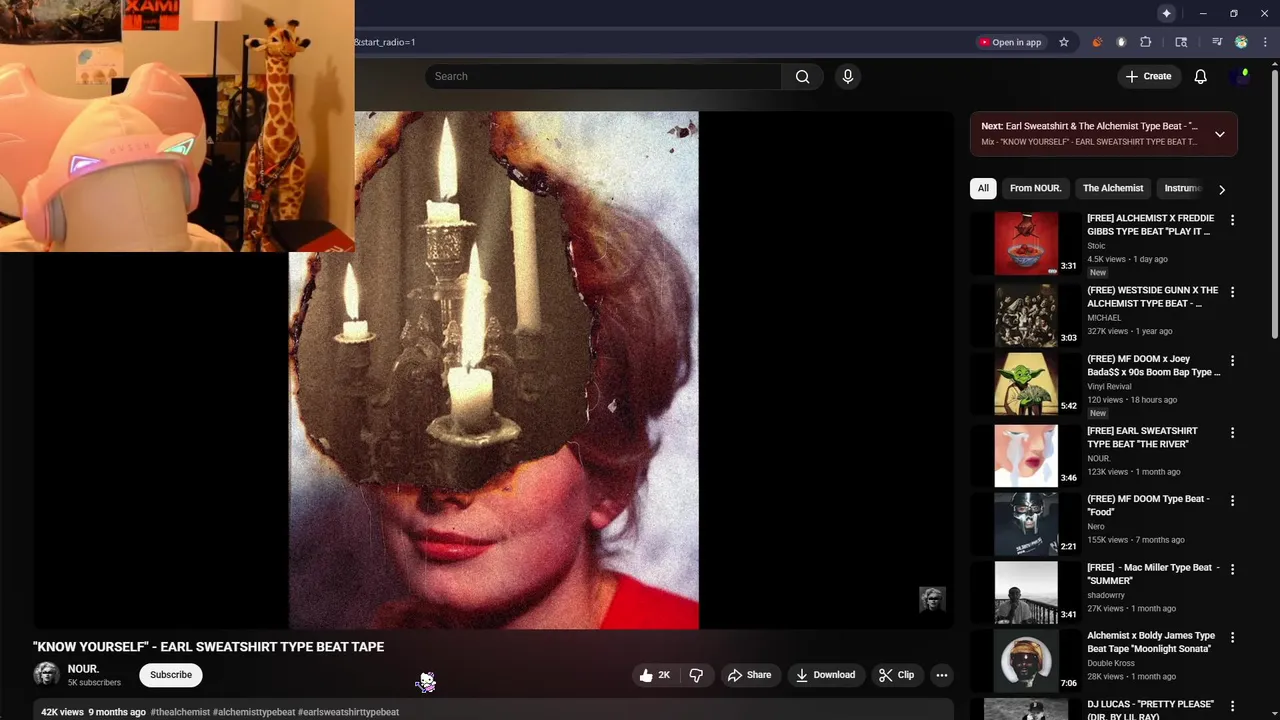Open DJ LUCAS PRETTY PLEASE title
Image resolution: width=1280 pixels, height=720 pixels.
pyautogui.click(x=1151, y=710)
